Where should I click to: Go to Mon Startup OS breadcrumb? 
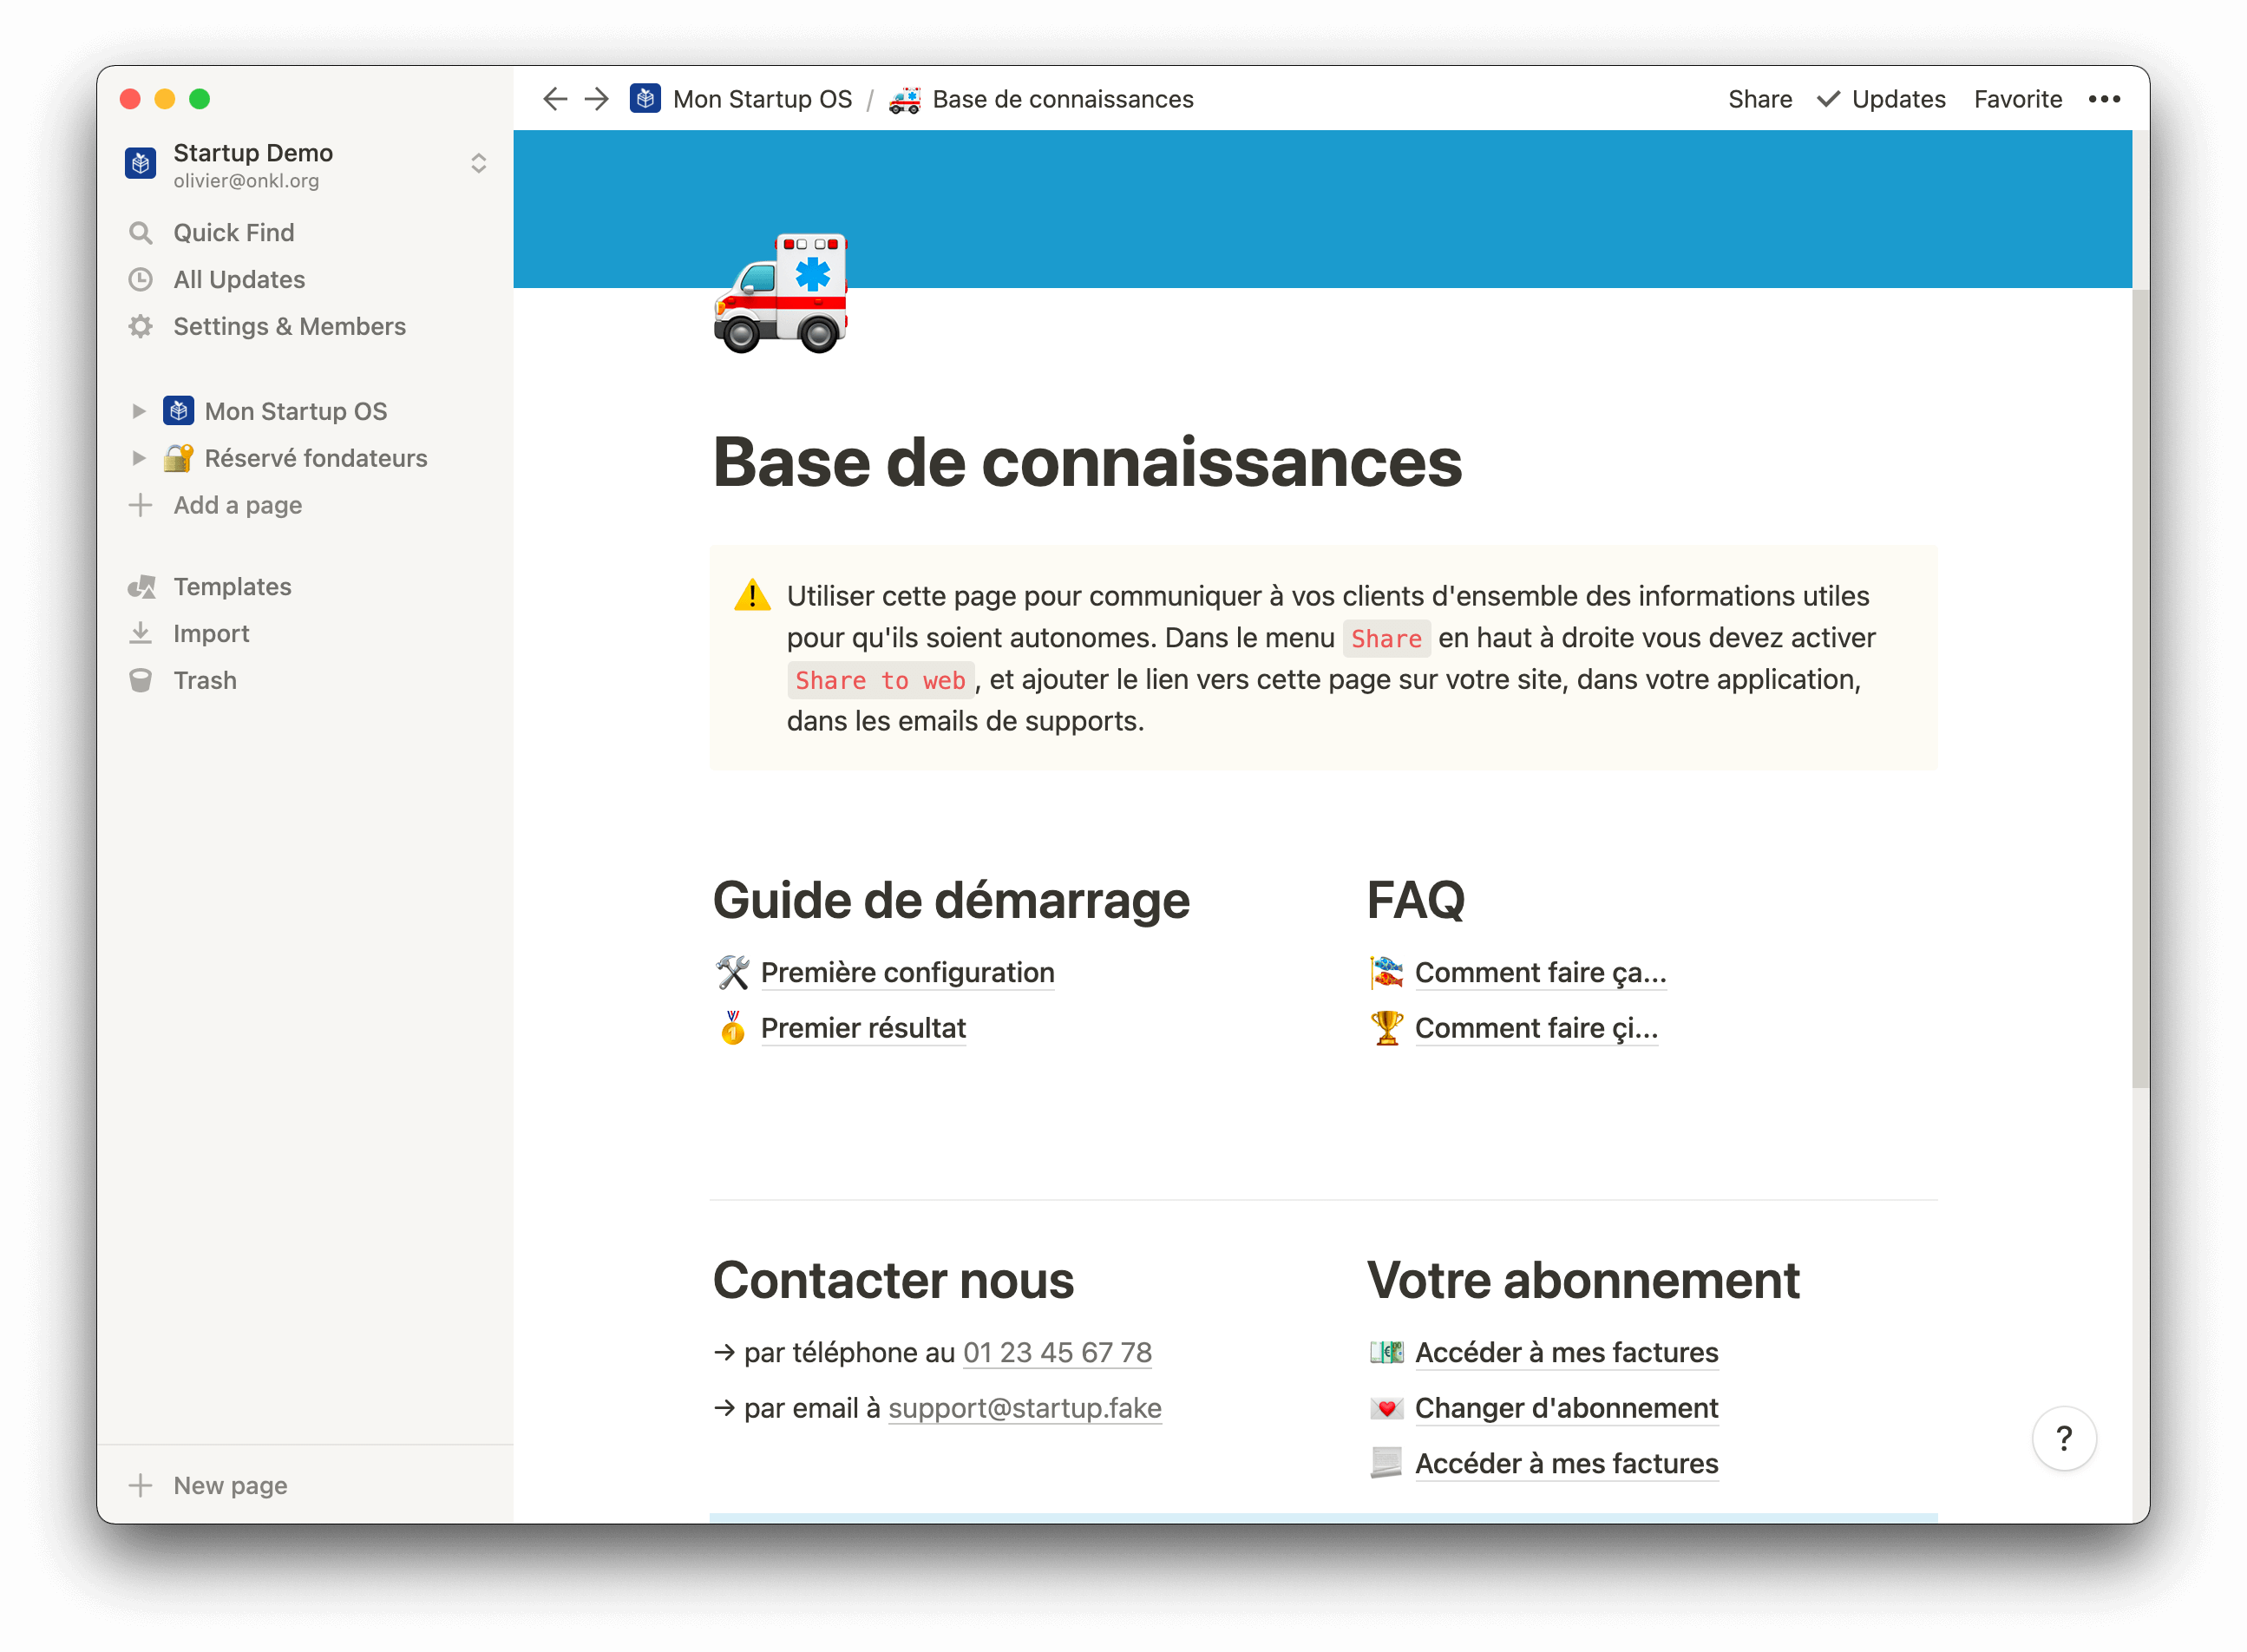coord(761,99)
